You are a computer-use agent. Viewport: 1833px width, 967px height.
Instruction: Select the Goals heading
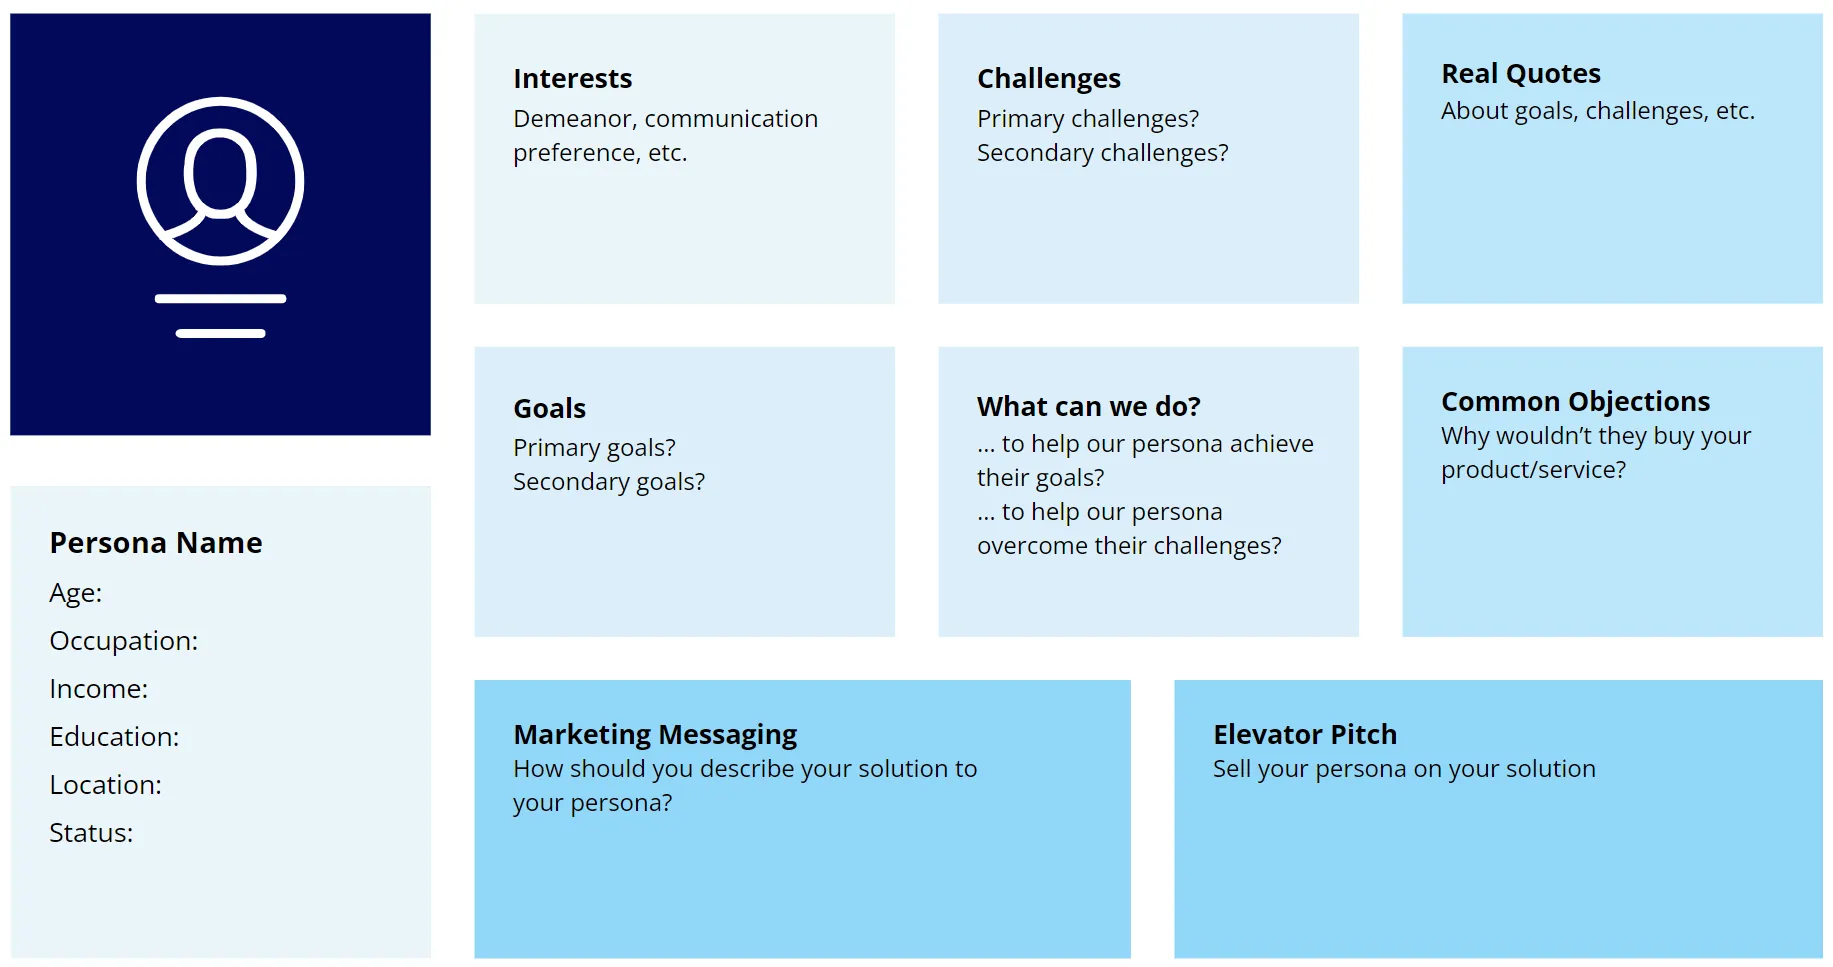coord(549,408)
